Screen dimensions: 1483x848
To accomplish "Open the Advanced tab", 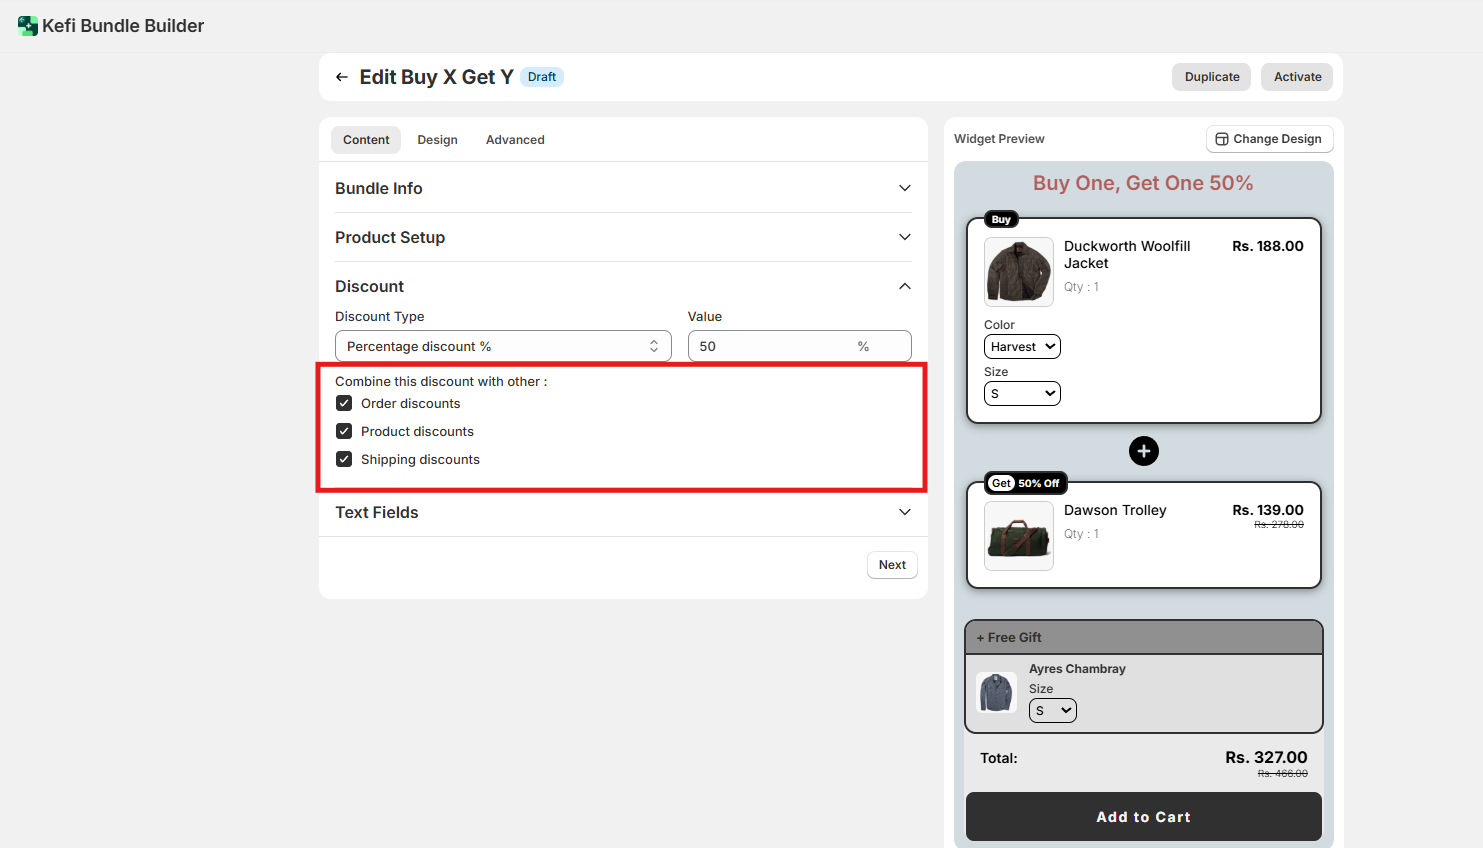I will coord(515,140).
